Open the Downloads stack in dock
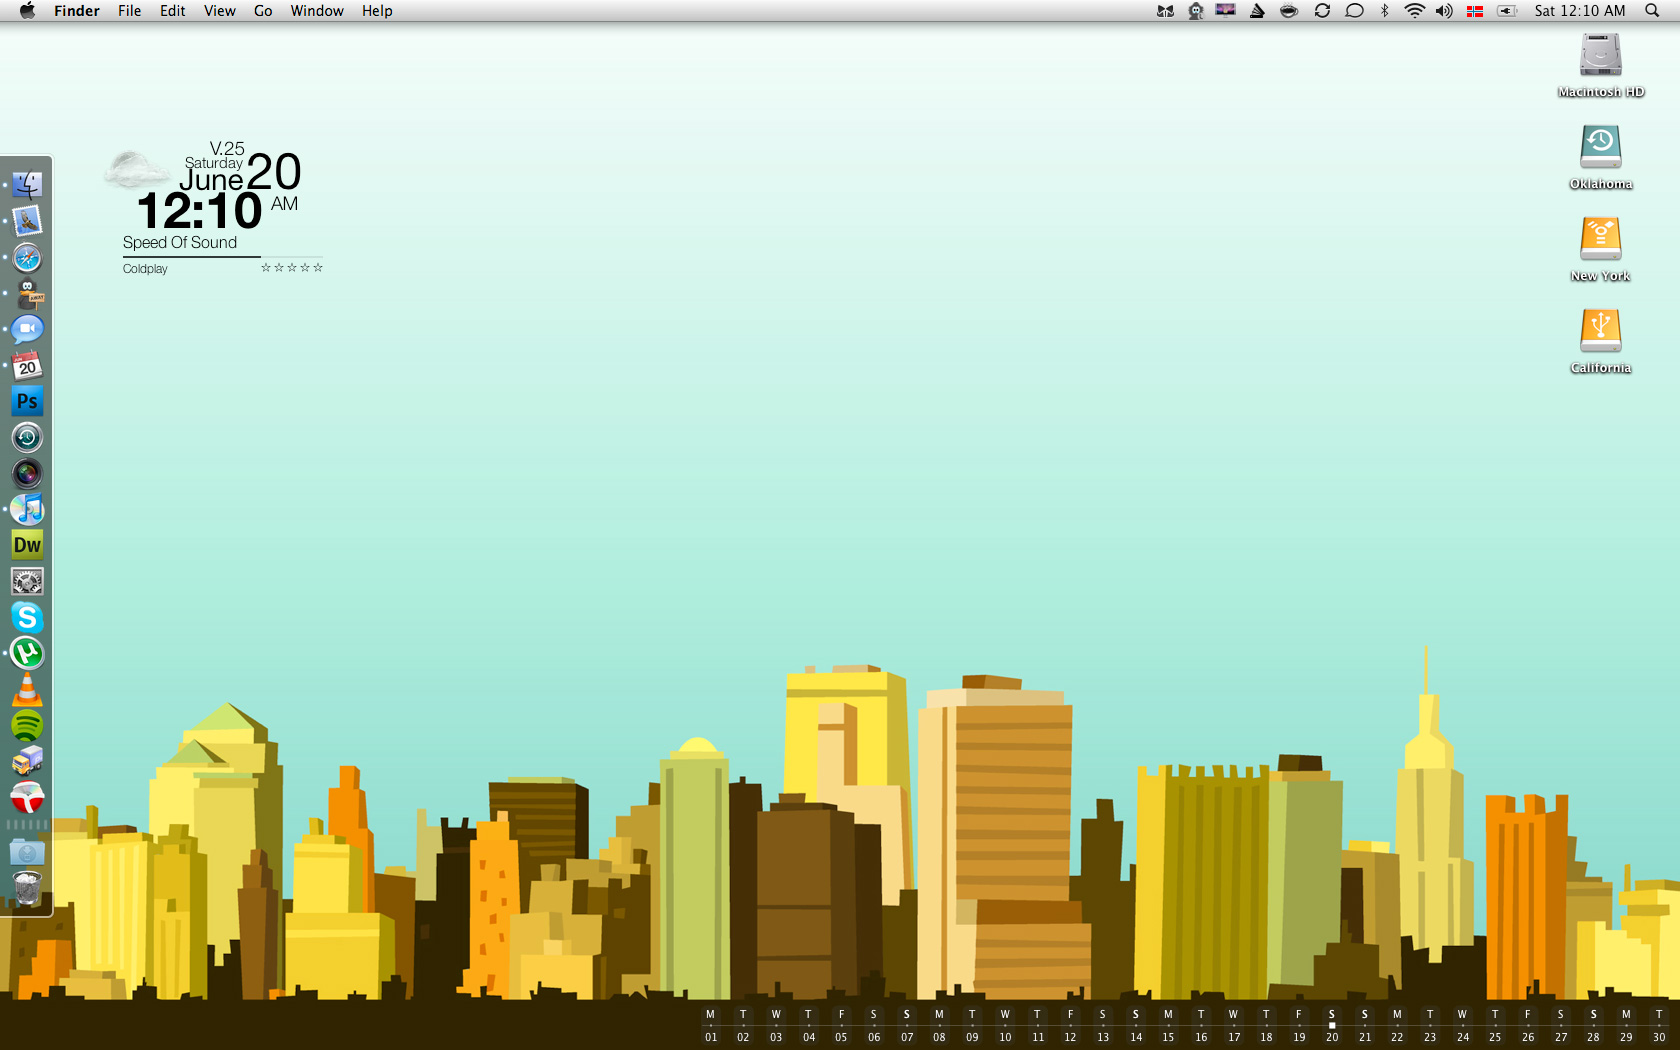 click(27, 852)
